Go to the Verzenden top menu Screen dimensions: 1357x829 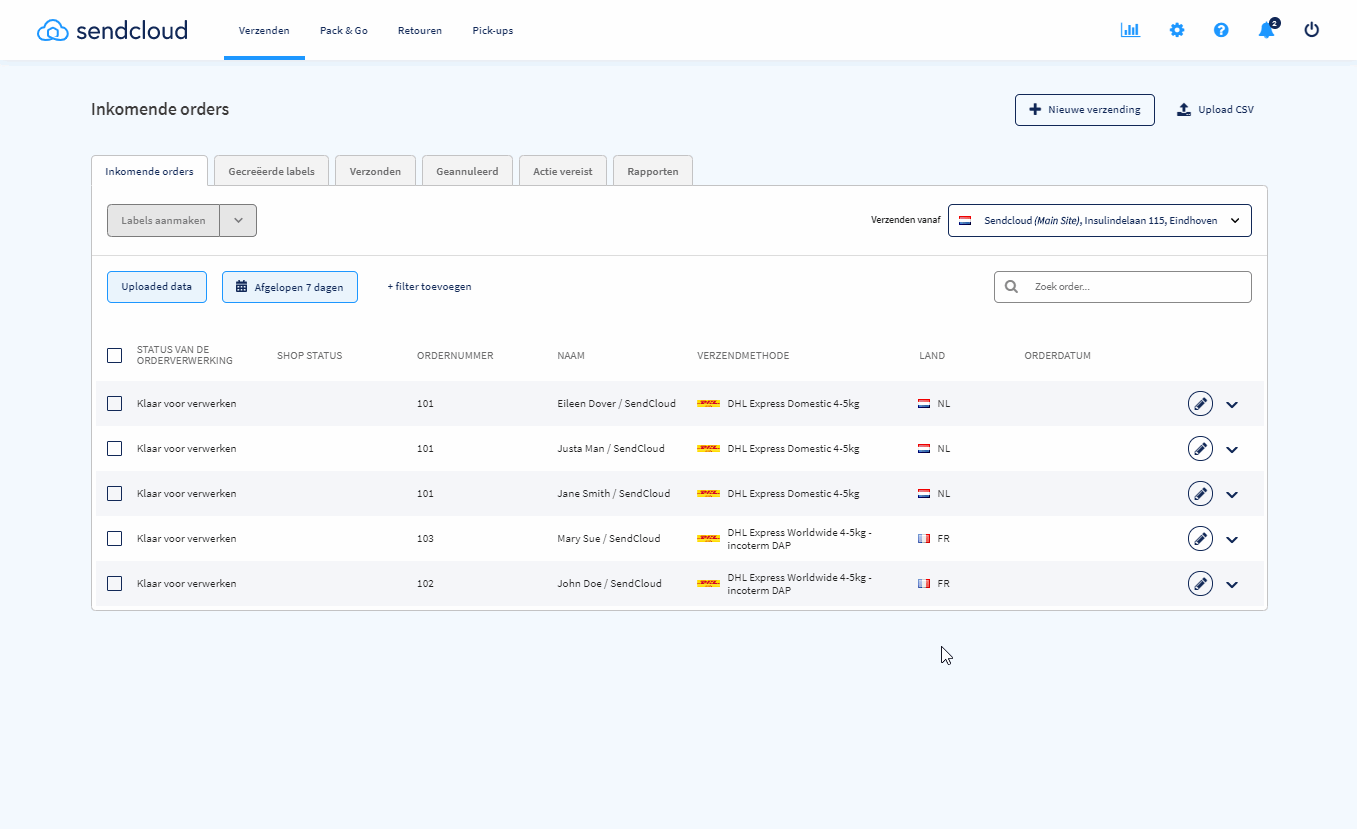(264, 31)
